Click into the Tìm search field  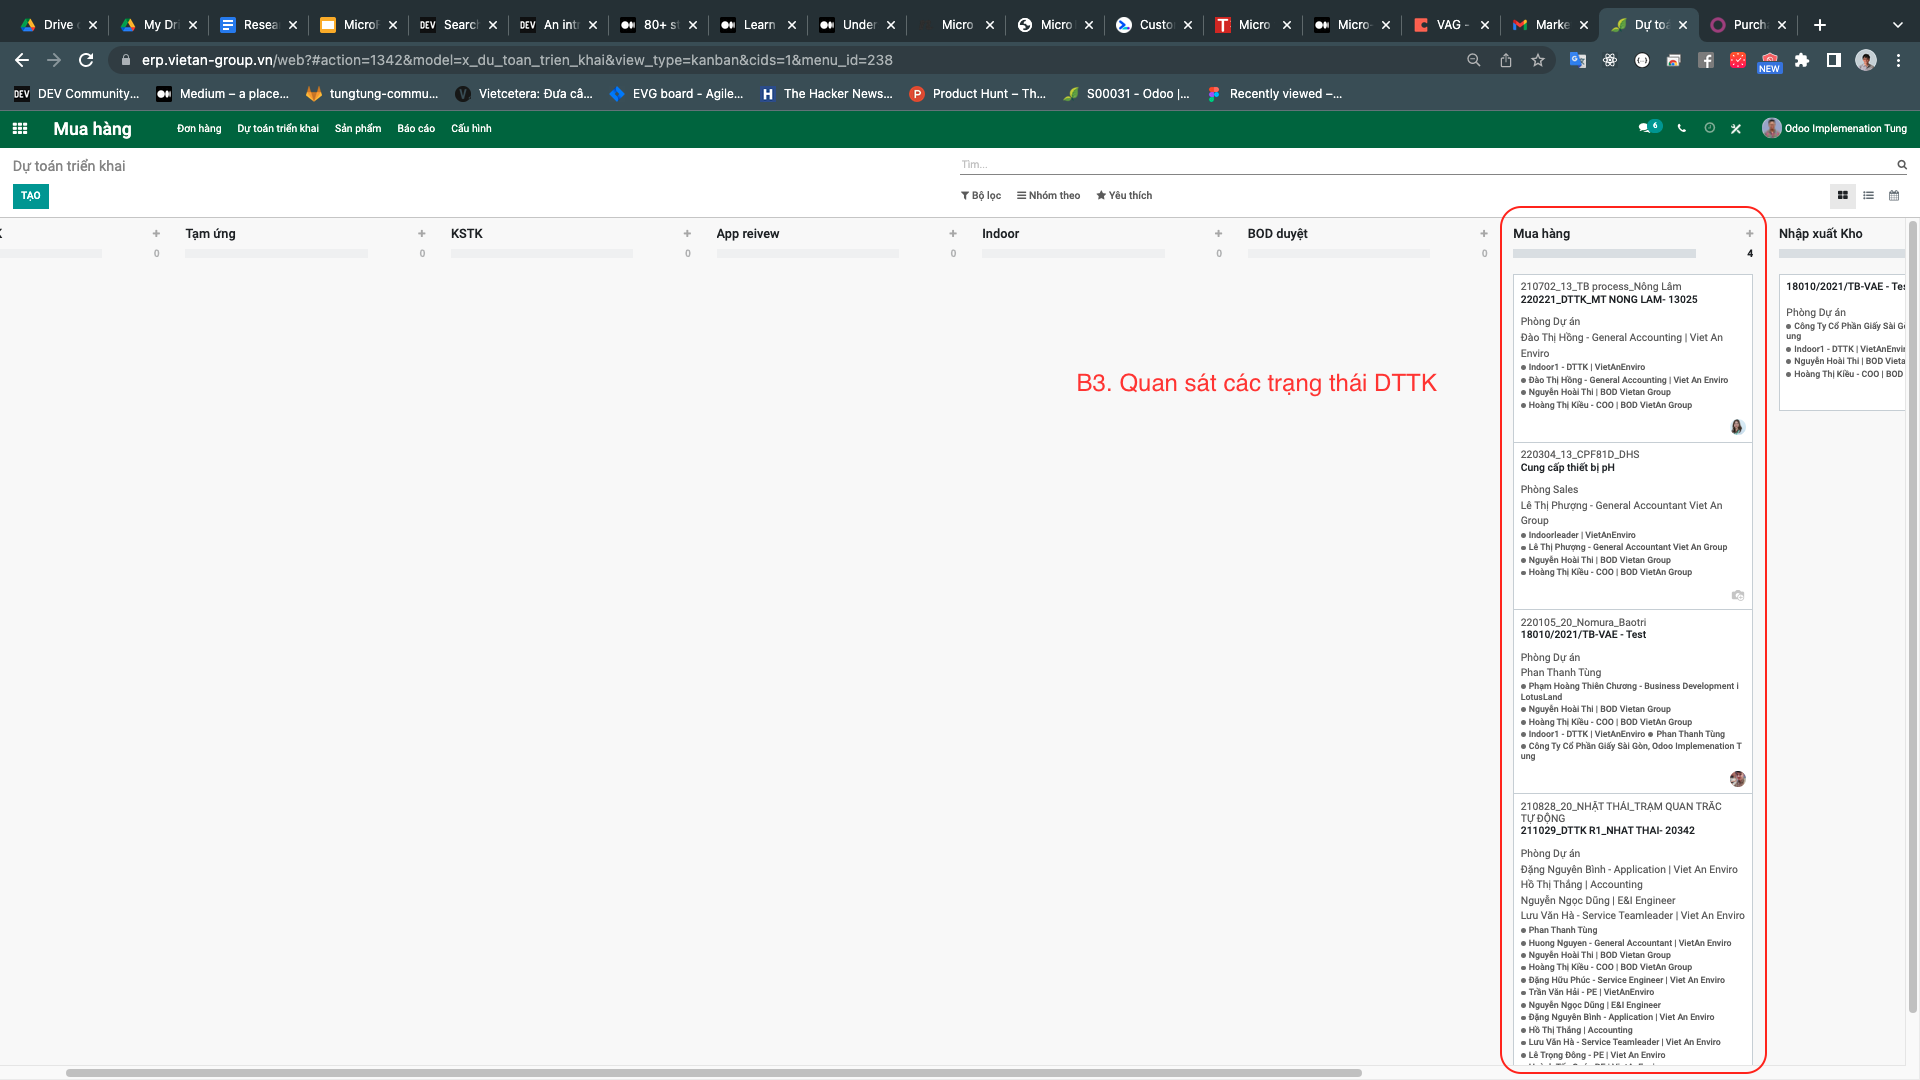(1420, 165)
